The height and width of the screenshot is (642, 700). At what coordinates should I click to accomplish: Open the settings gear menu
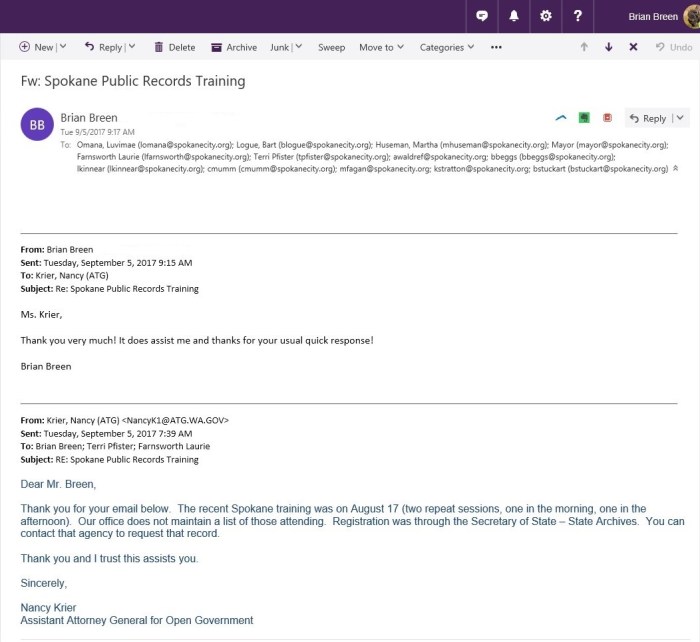(x=545, y=16)
